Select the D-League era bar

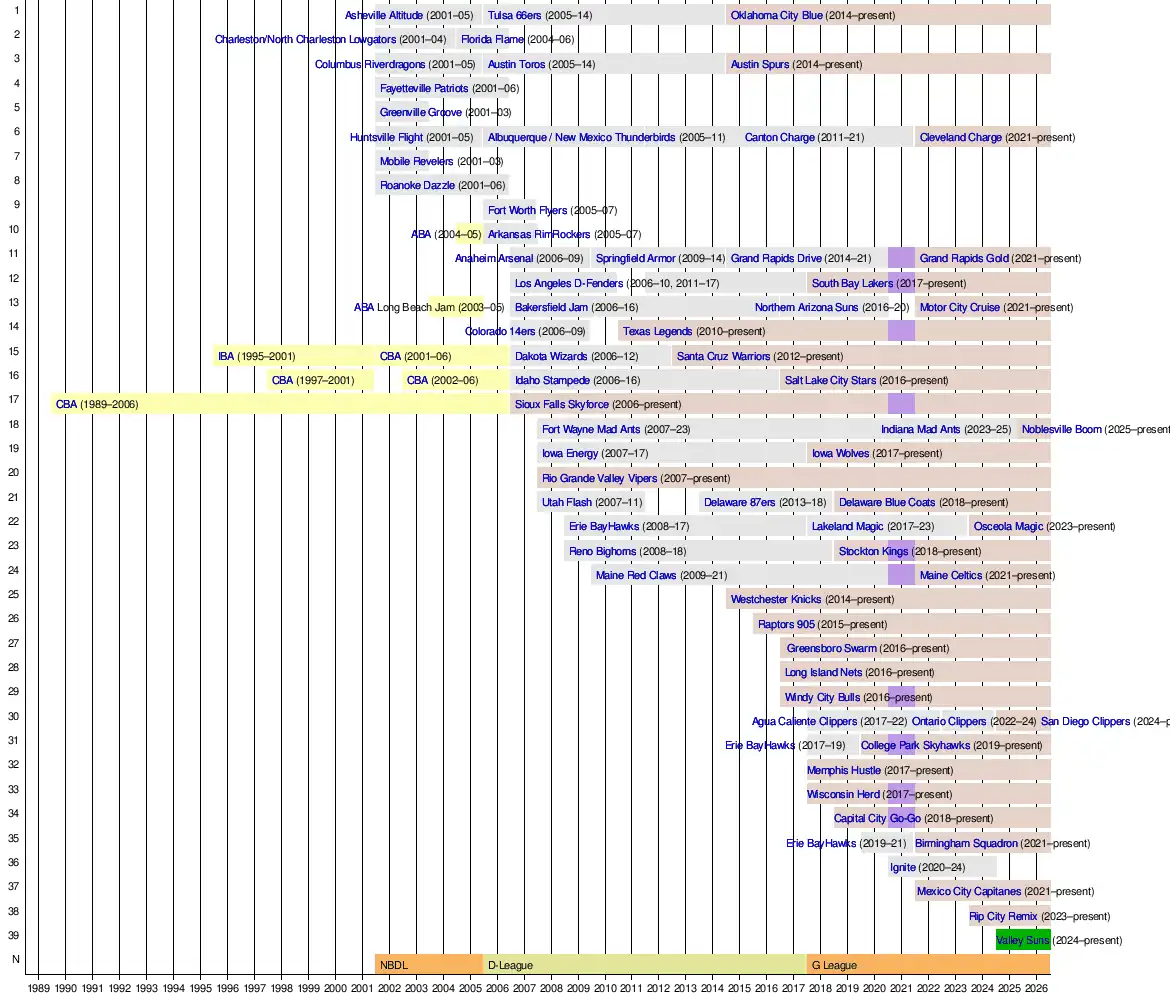644,965
